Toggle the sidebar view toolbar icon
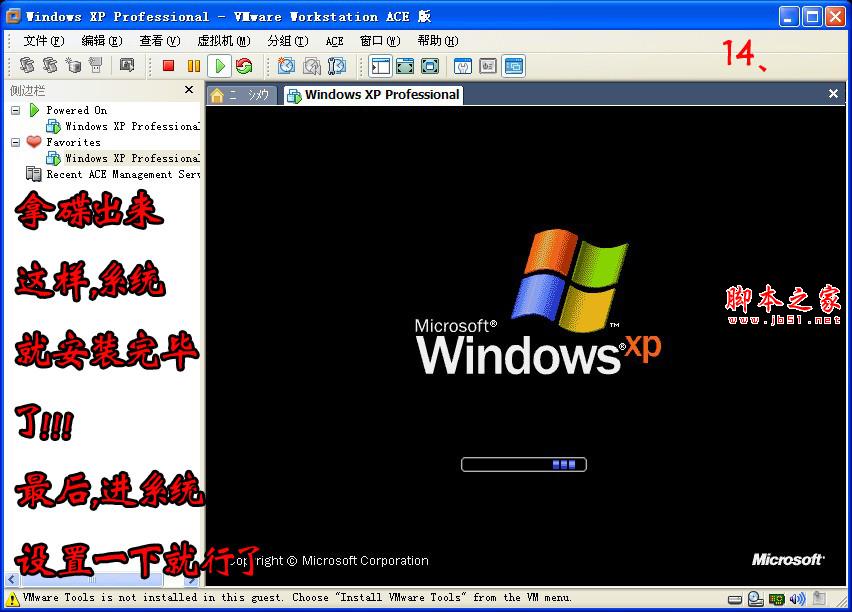Viewport: 852px width, 612px height. click(380, 66)
